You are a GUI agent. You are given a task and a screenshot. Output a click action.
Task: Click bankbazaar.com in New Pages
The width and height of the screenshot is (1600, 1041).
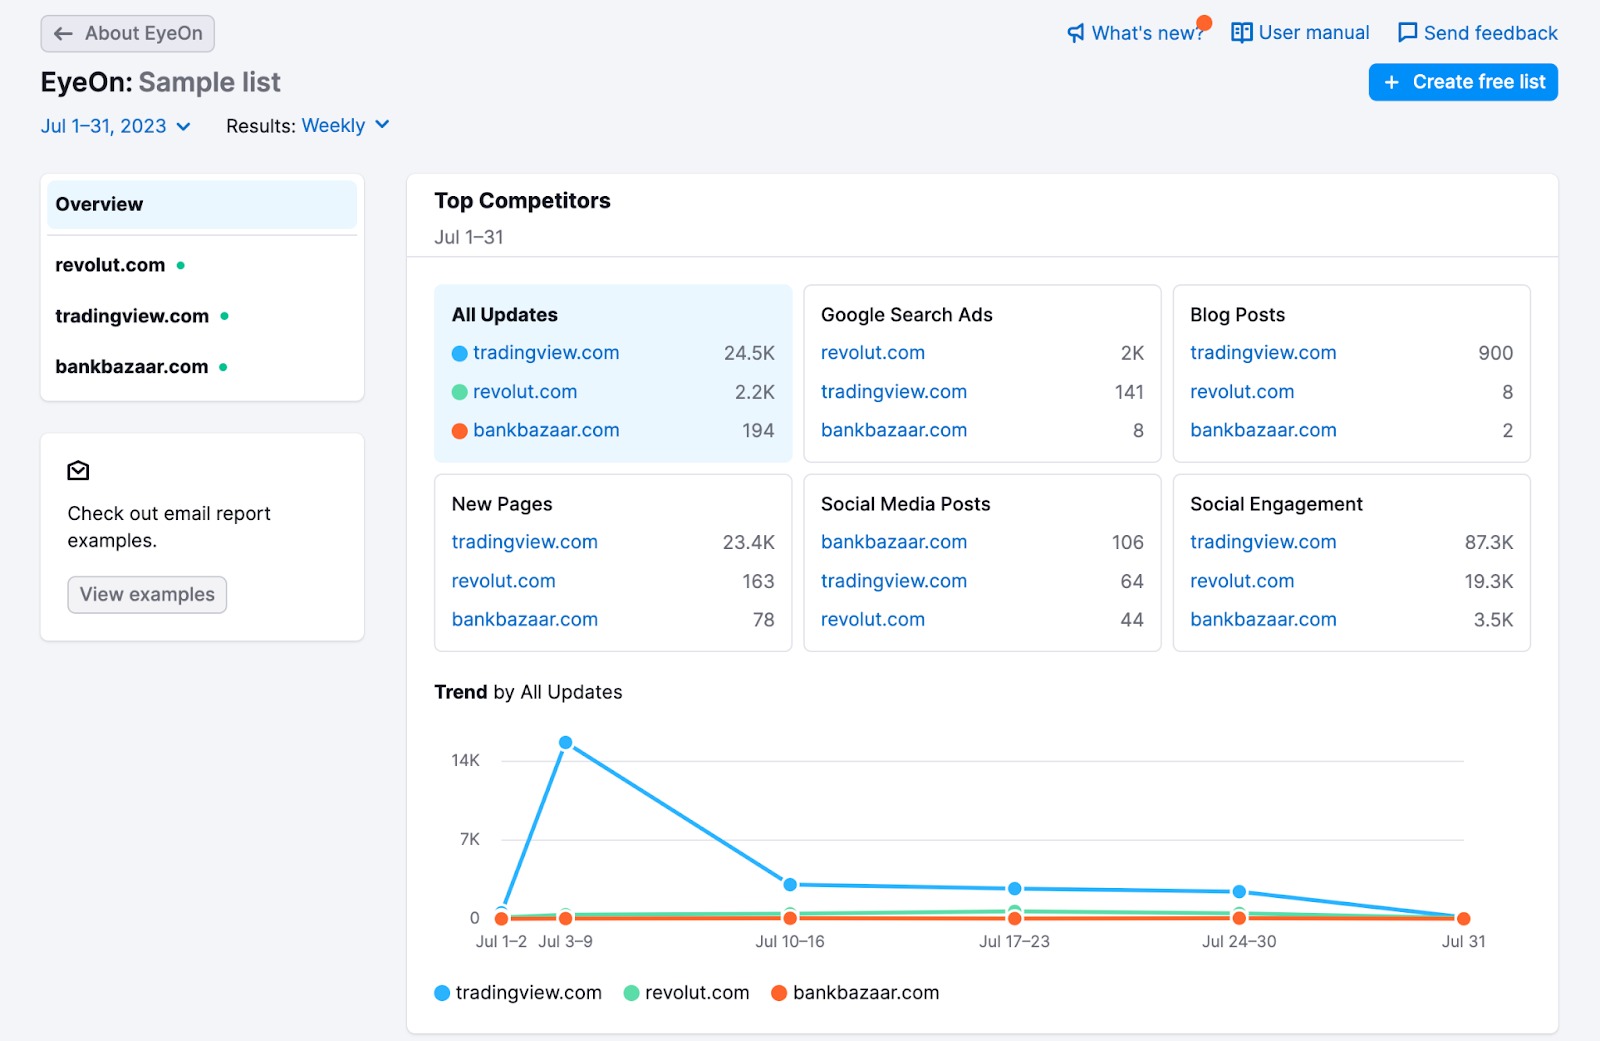[525, 620]
